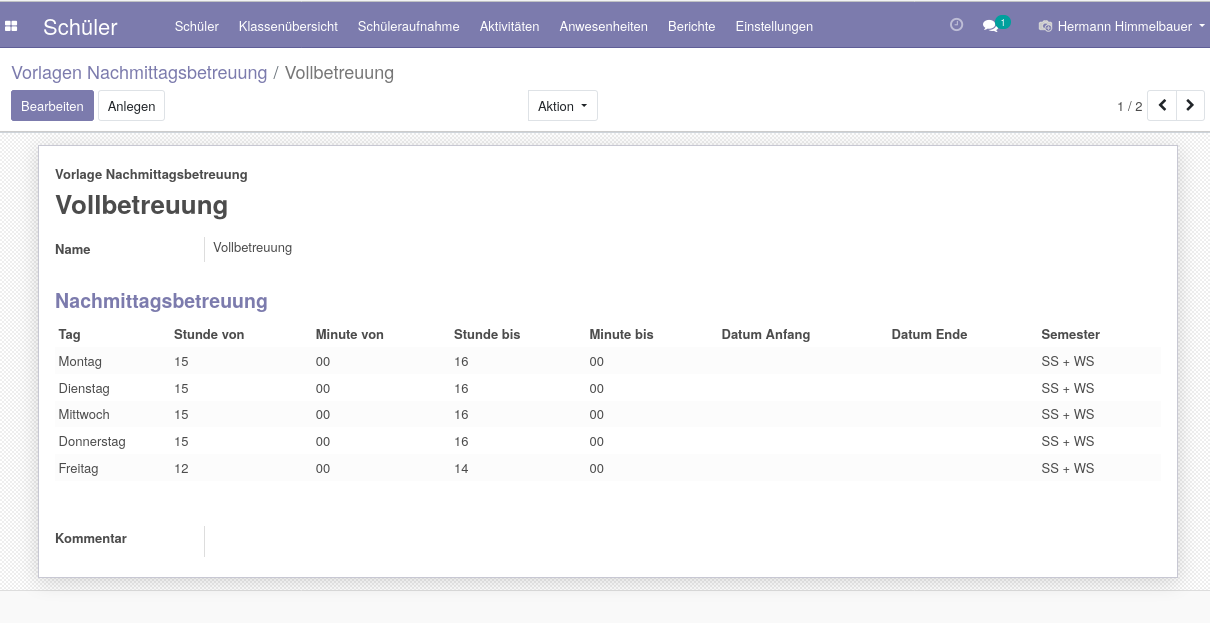Open Klassenübersicht menu
The height and width of the screenshot is (623, 1210).
(x=288, y=26)
